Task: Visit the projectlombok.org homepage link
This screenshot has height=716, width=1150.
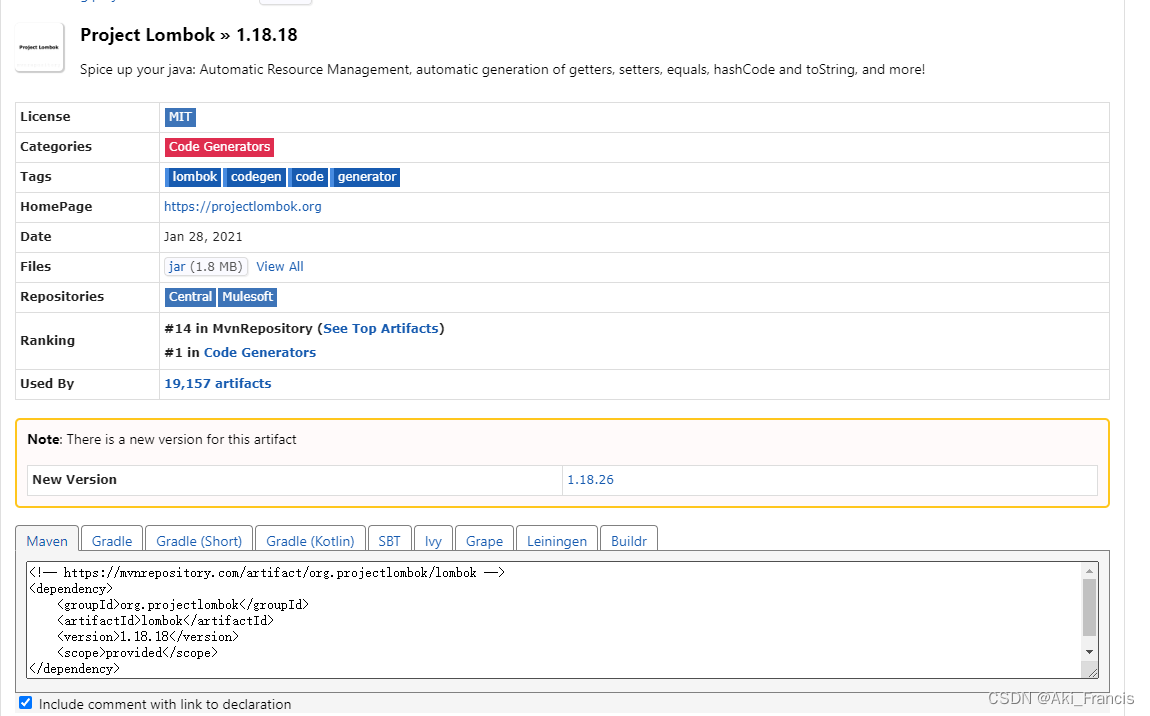Action: (243, 206)
